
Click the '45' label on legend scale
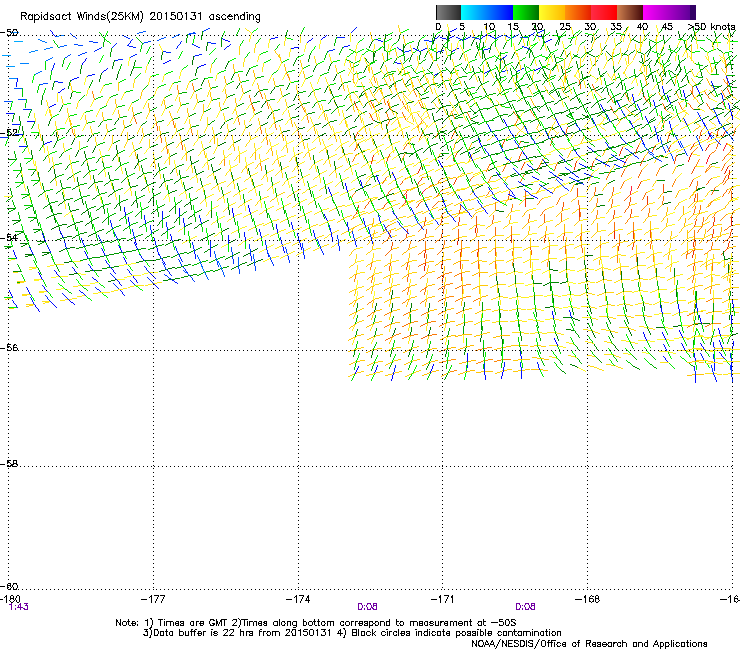point(667,26)
